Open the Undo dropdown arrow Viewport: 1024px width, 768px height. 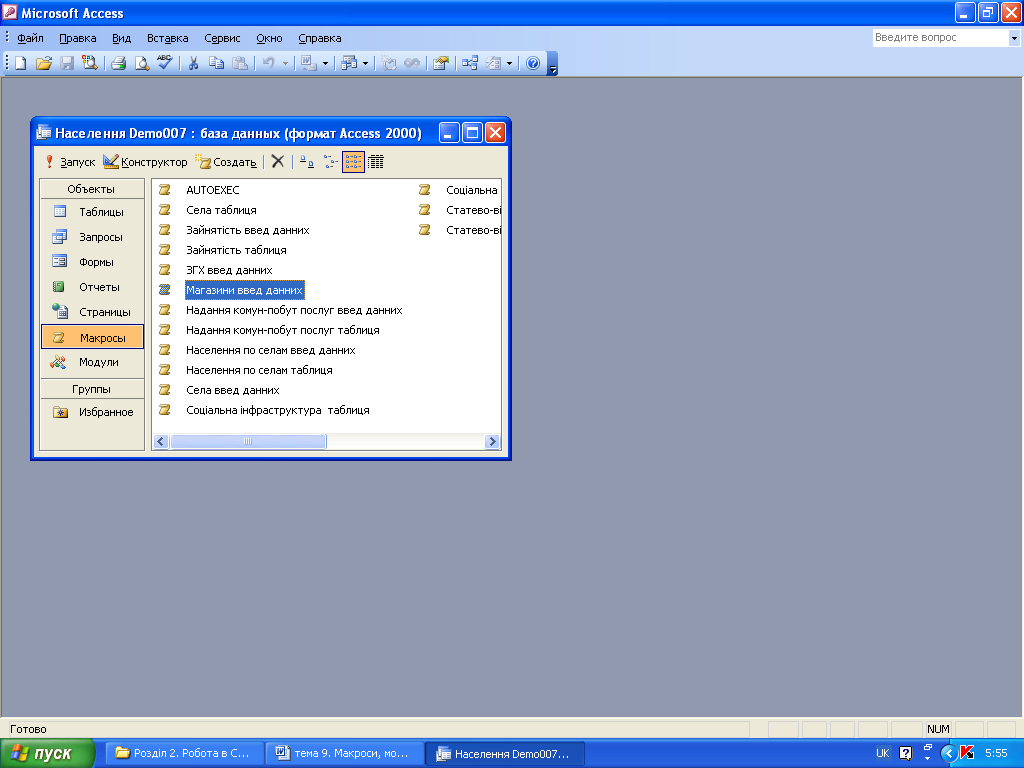[x=285, y=63]
